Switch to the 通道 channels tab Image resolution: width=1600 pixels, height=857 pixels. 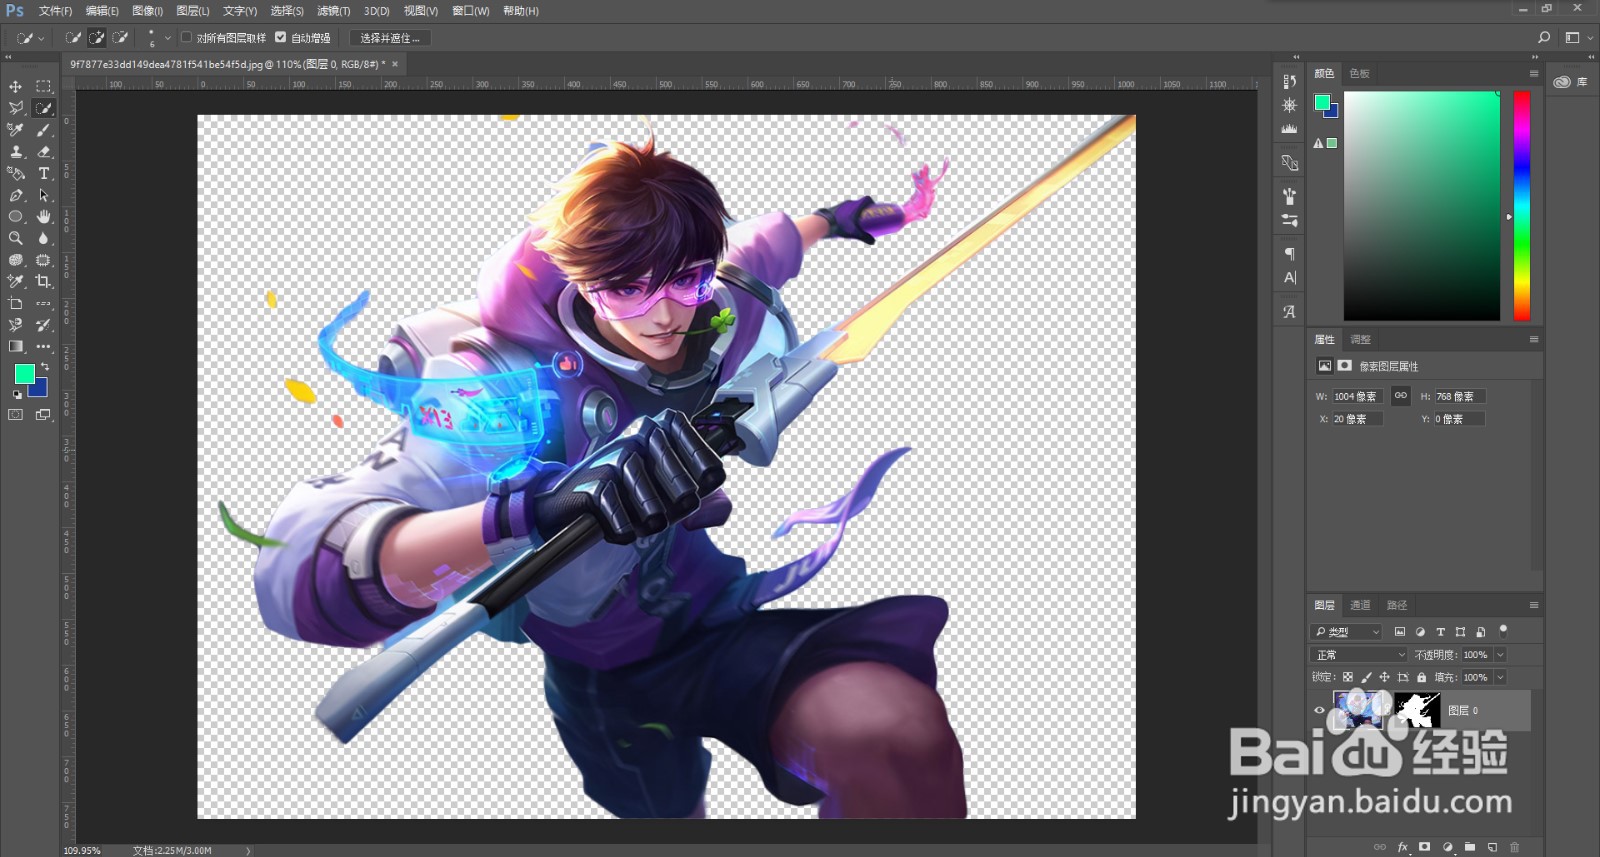1360,605
